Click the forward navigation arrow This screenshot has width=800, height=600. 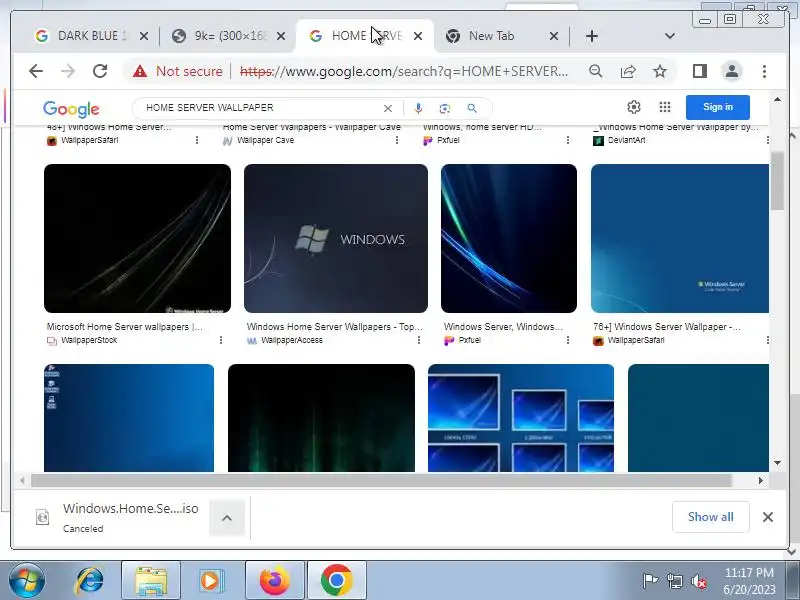pyautogui.click(x=67, y=71)
